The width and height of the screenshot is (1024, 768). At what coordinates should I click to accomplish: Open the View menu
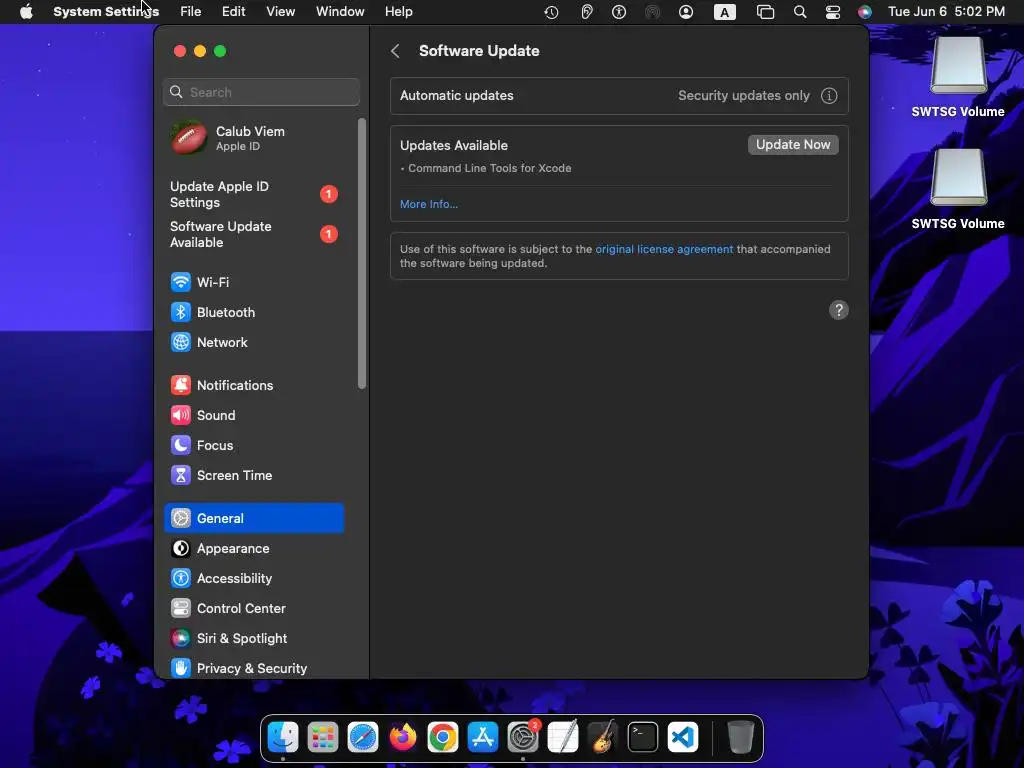[280, 12]
